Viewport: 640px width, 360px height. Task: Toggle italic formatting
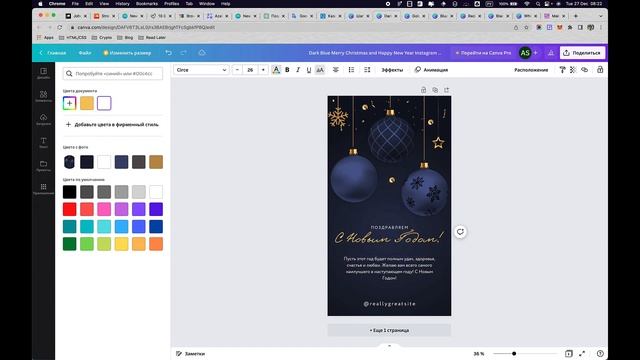tap(298, 70)
